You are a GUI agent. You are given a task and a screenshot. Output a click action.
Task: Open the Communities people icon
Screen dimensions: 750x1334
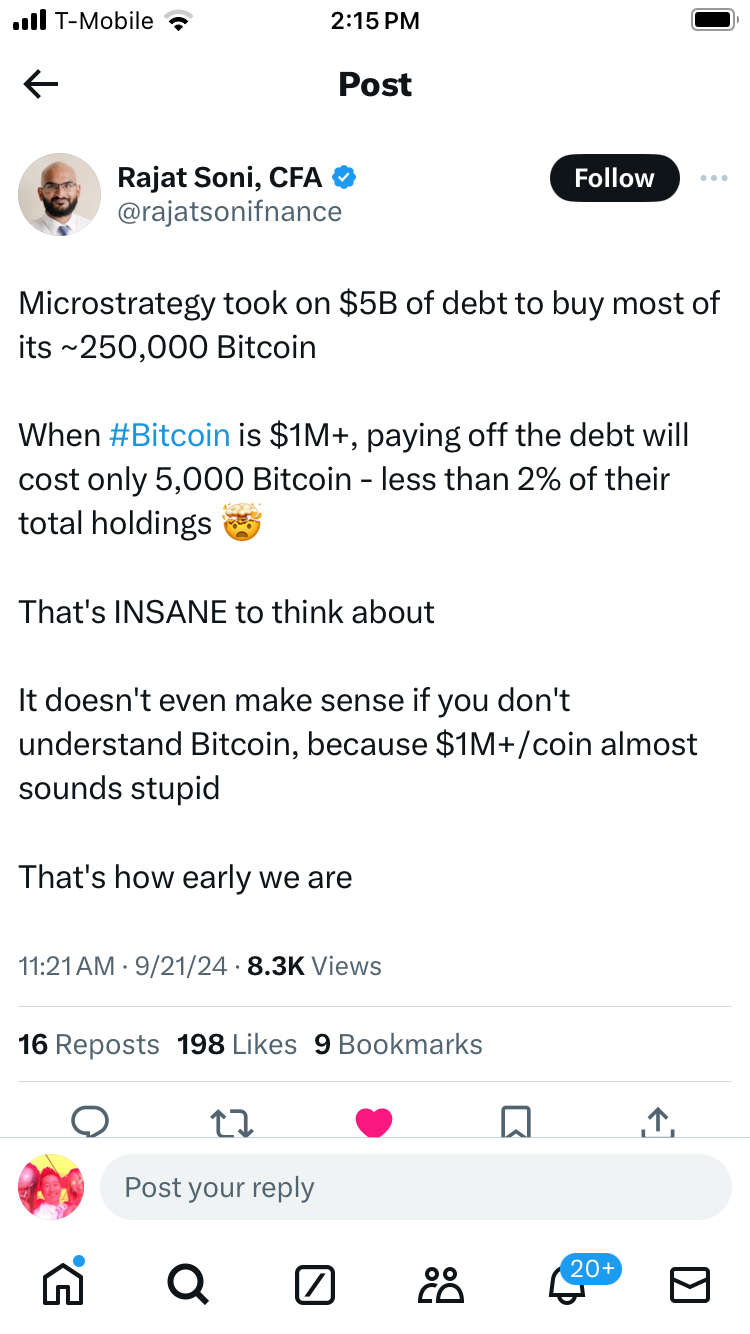(441, 1284)
